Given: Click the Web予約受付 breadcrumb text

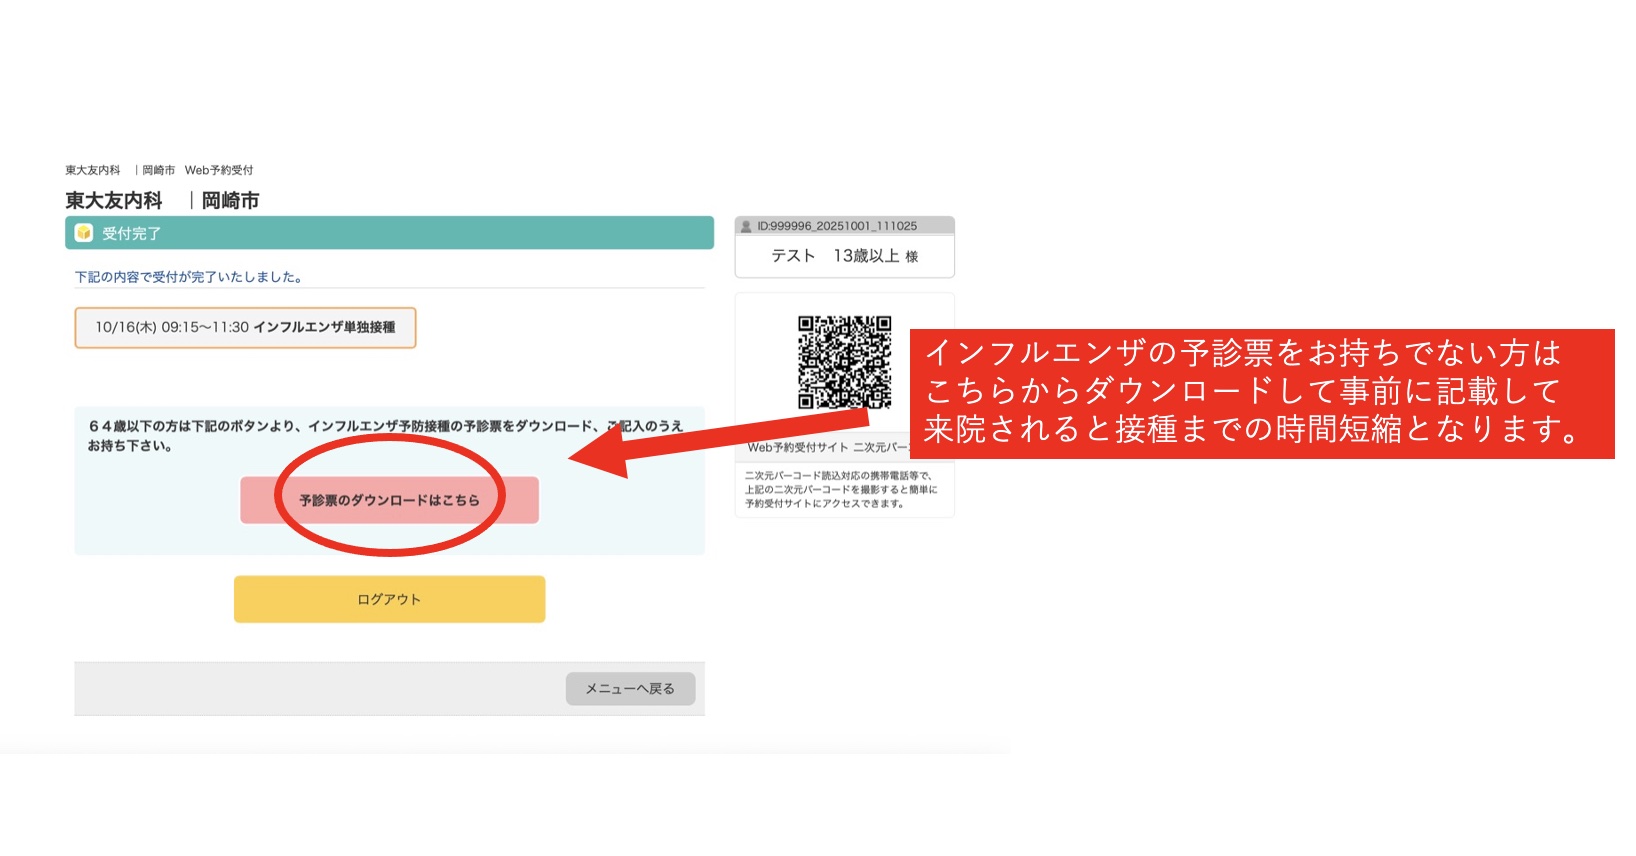Looking at the screenshot, I should point(219,170).
